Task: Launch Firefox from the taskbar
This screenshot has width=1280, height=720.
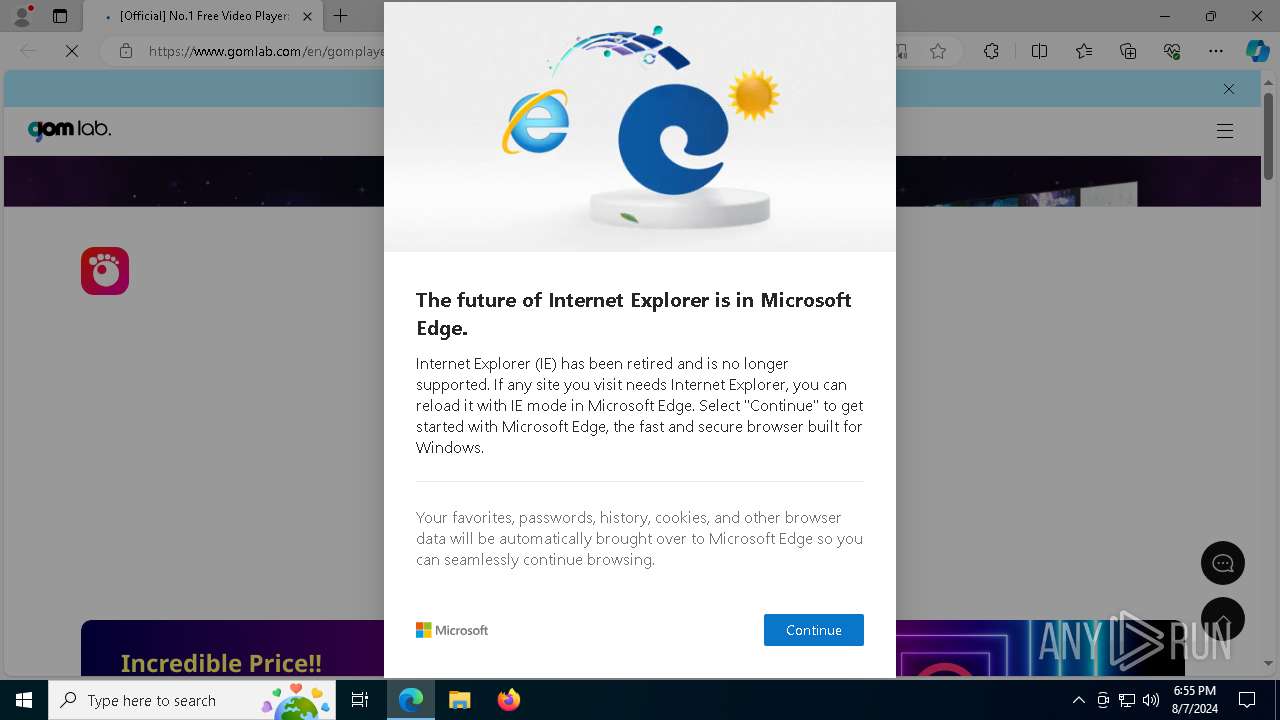Action: (508, 700)
